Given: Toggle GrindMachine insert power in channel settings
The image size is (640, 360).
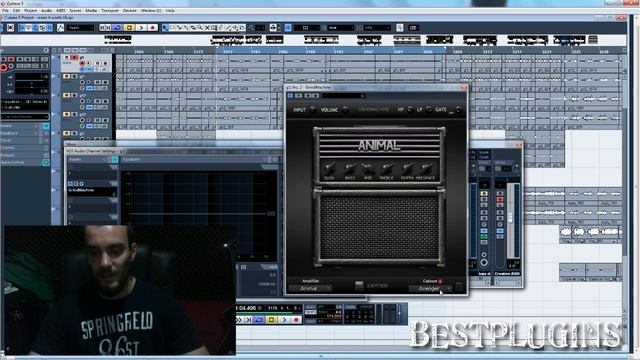Looking at the screenshot, I should 70,184.
